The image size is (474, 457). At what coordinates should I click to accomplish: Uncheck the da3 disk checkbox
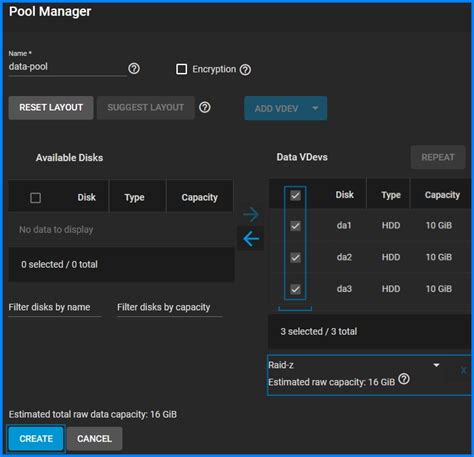tap(295, 289)
